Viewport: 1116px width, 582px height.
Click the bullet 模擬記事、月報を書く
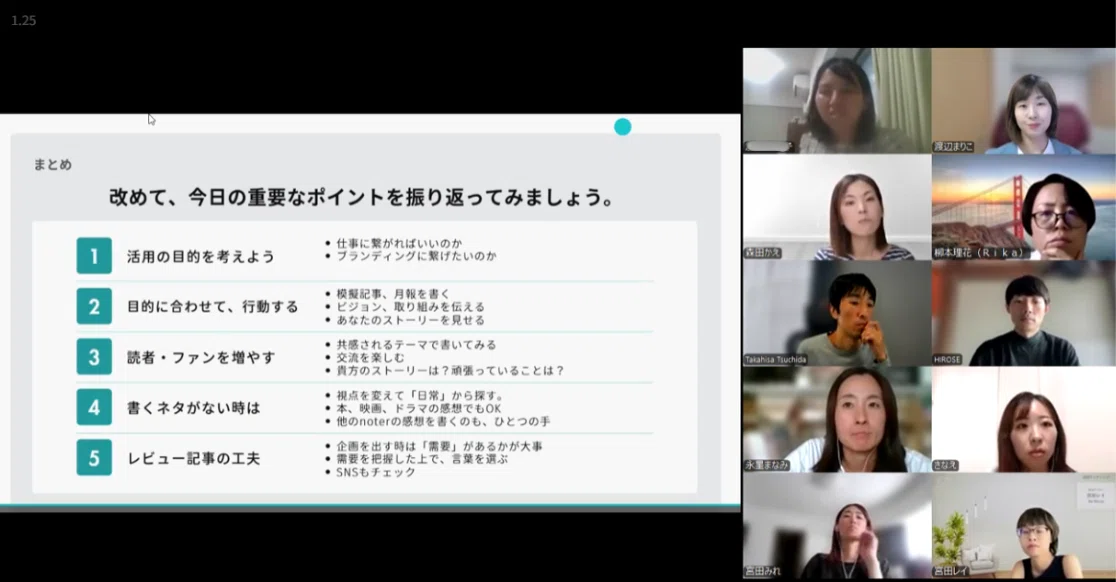click(x=393, y=294)
